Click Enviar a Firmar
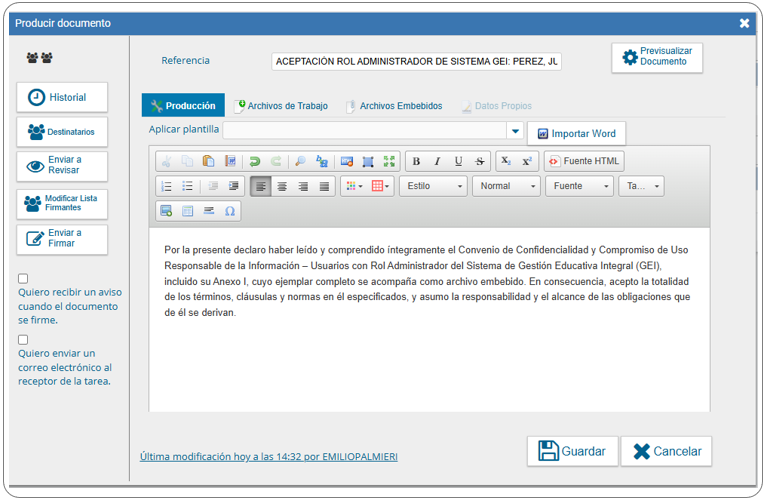Viewport: 765px width, 501px height. point(62,239)
